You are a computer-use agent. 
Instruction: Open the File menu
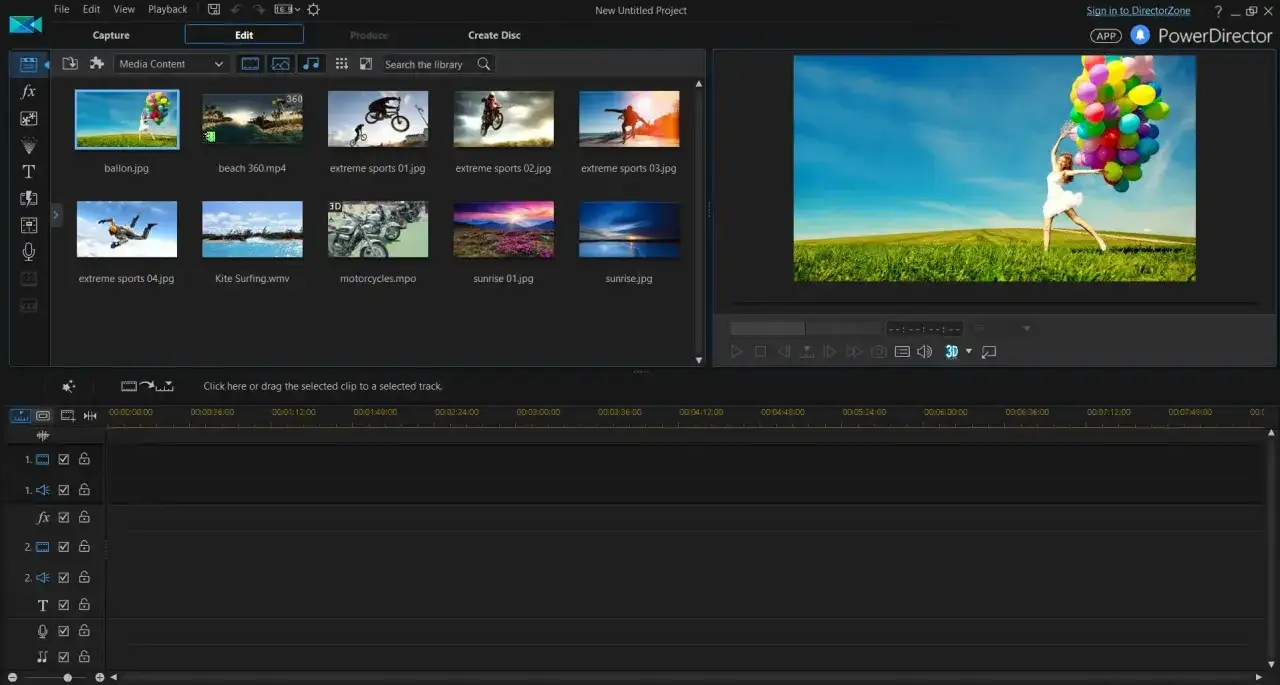(62, 9)
